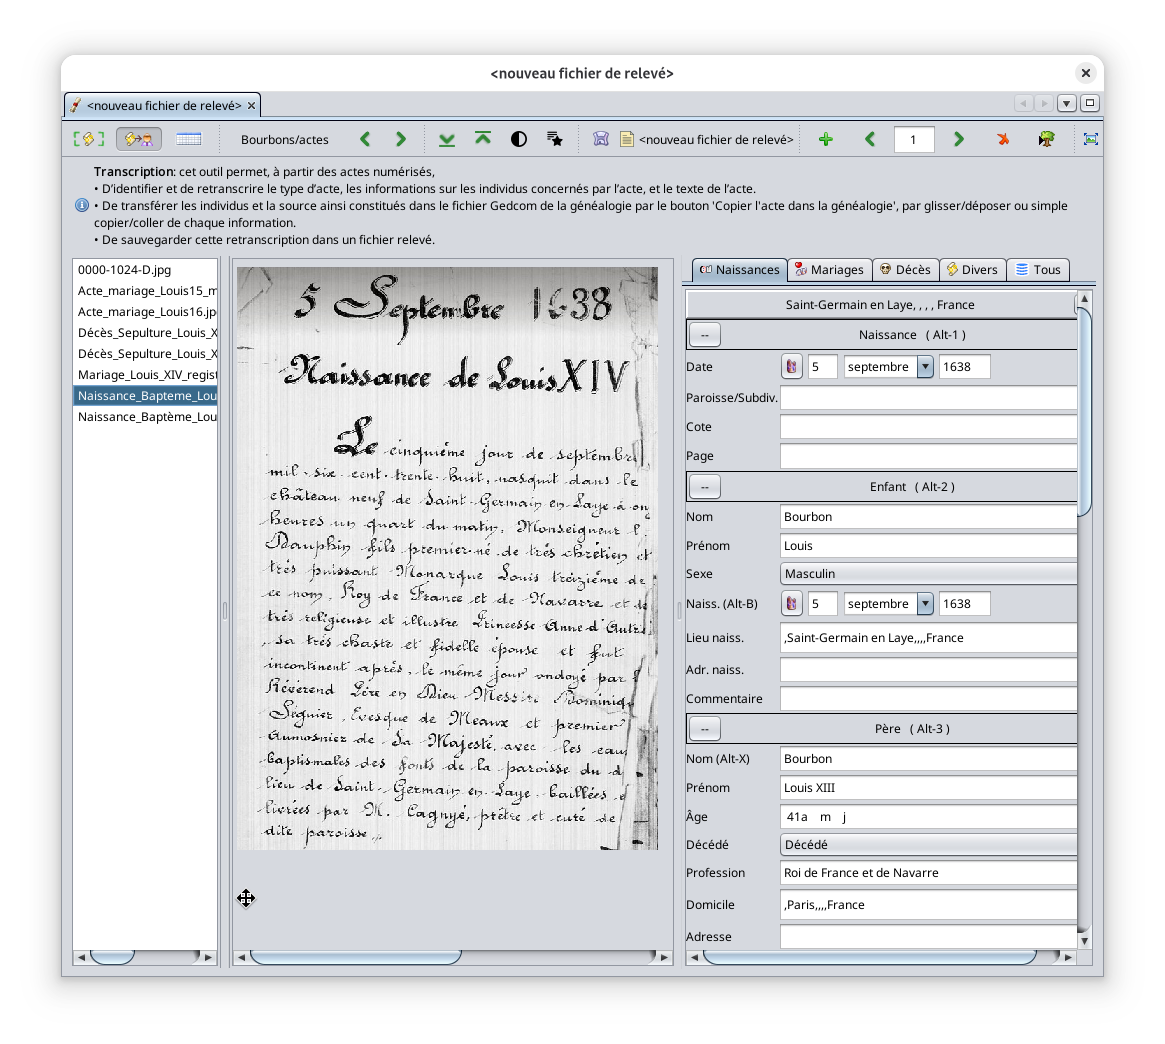
Task: Click the Lieu naiss. field
Action: (x=928, y=638)
